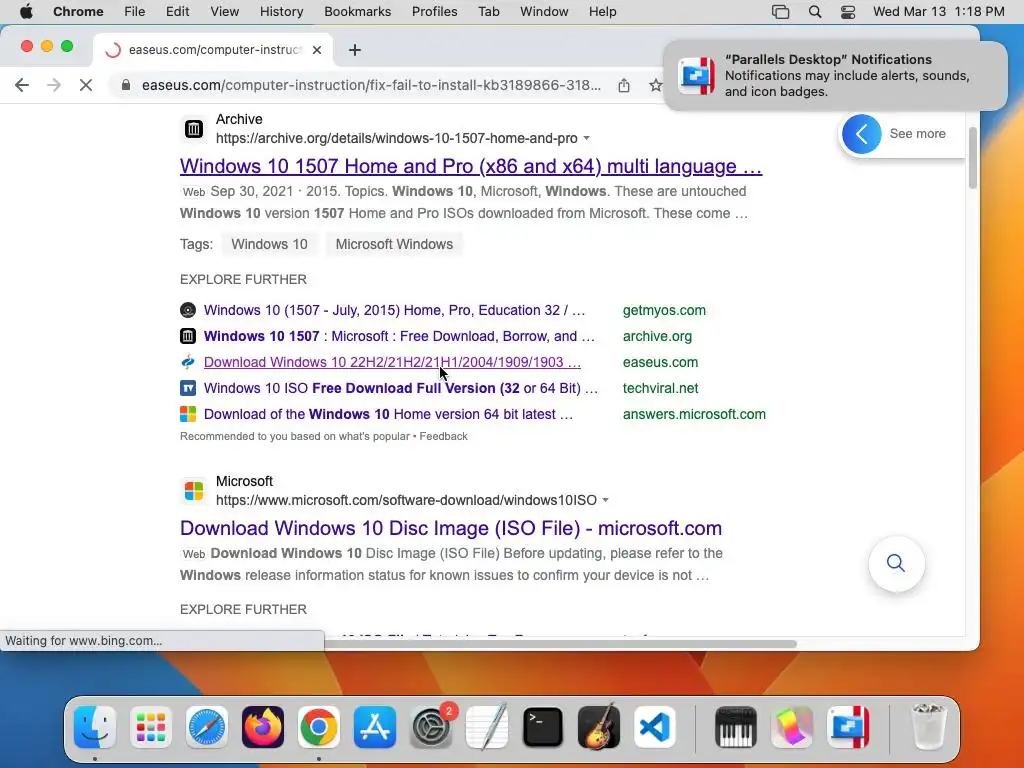Image resolution: width=1024 pixels, height=768 pixels.
Task: Open the Chrome menu
Action: coord(78,12)
